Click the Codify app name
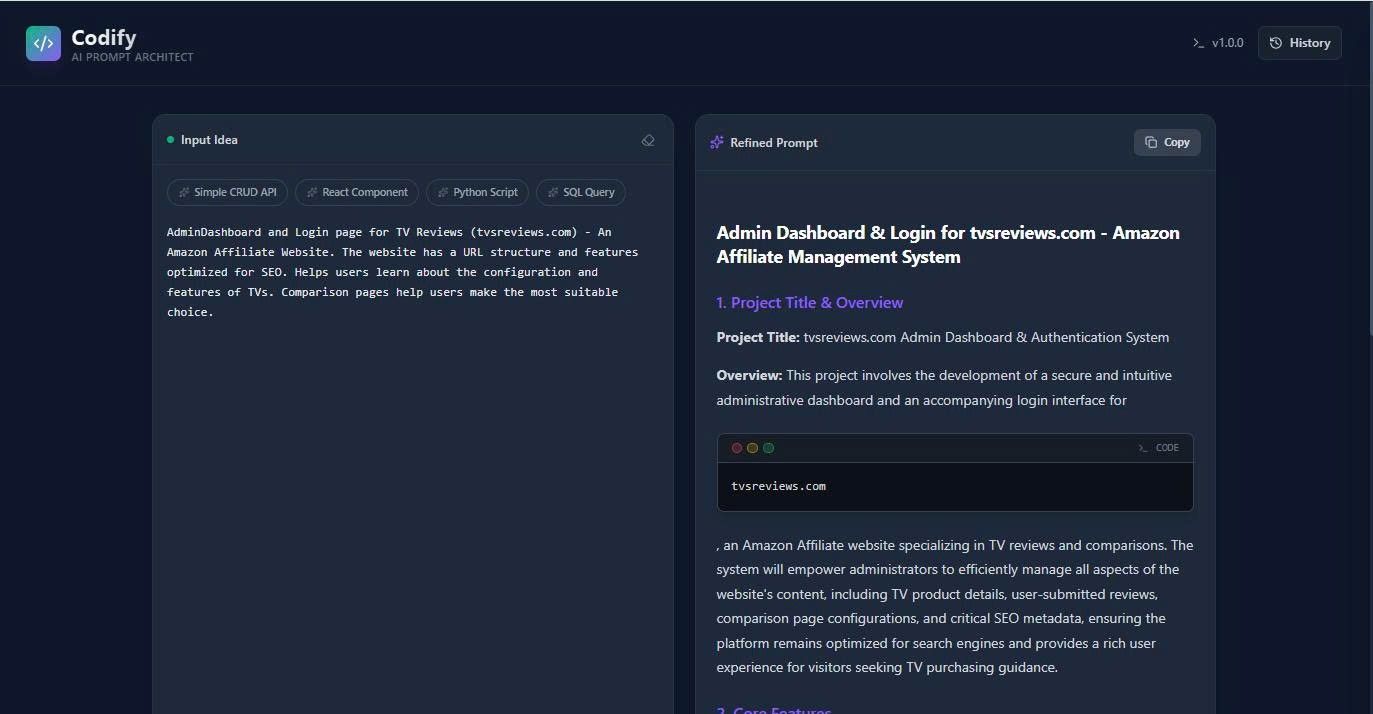This screenshot has height=714, width=1373. coord(103,38)
